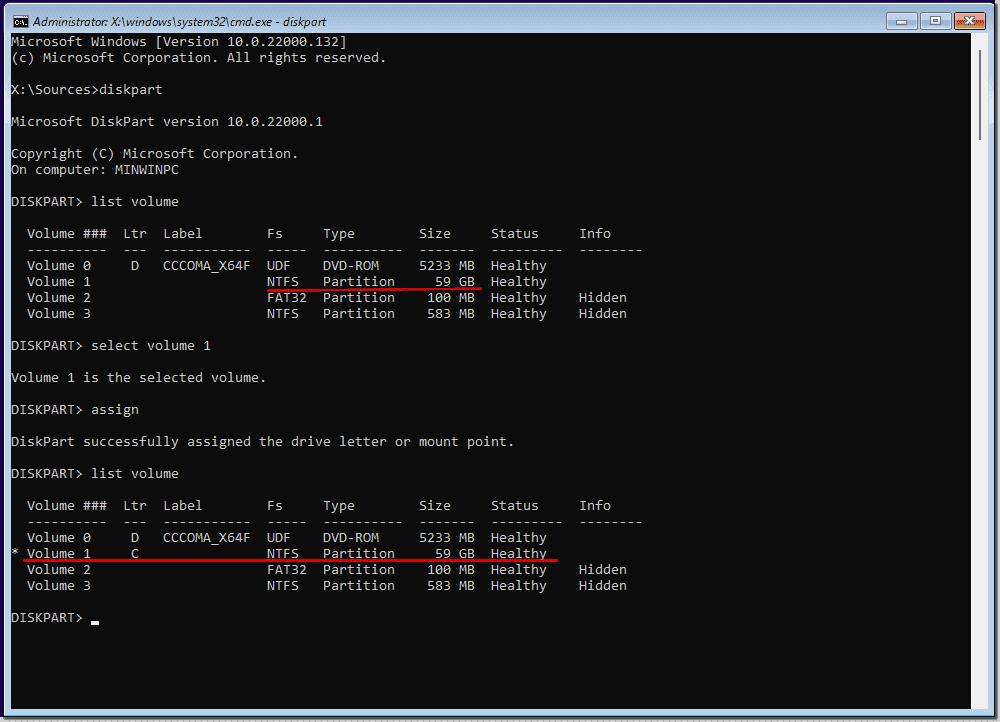Click 'Copyright (C) Microsoft Corporation.' line
1000x722 pixels.
click(x=155, y=154)
